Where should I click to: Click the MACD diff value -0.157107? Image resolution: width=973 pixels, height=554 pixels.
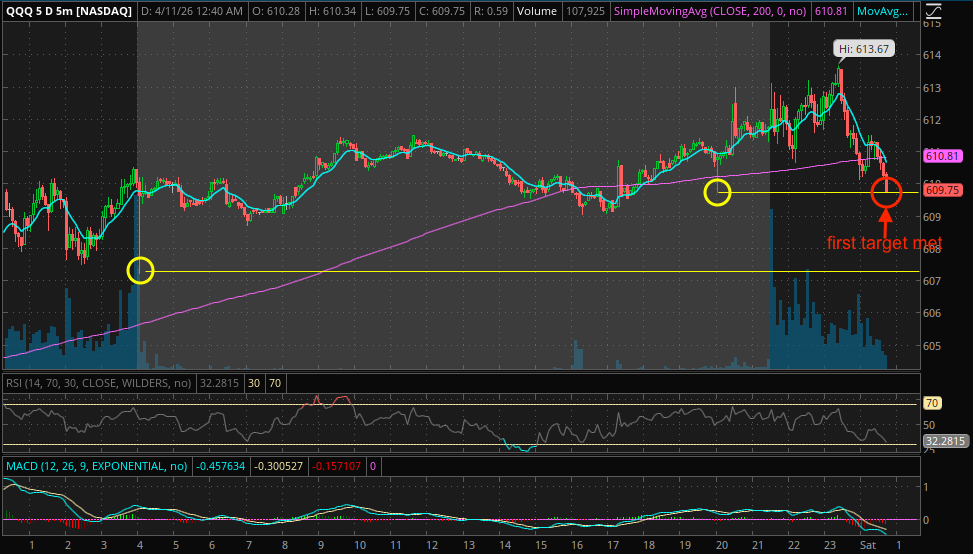pos(336,466)
